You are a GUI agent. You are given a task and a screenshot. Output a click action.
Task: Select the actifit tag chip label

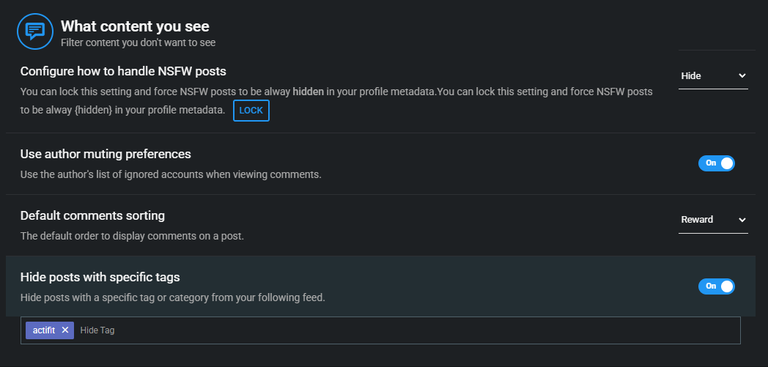44,330
